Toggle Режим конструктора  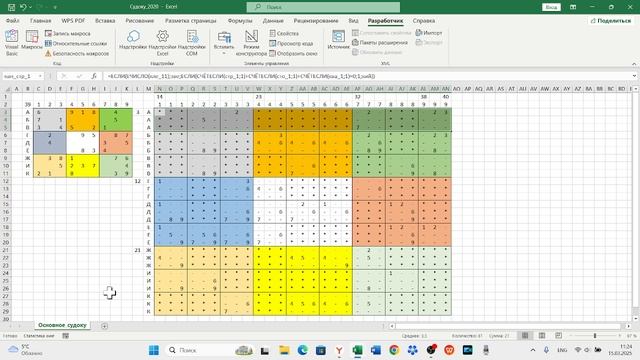pyautogui.click(x=251, y=42)
